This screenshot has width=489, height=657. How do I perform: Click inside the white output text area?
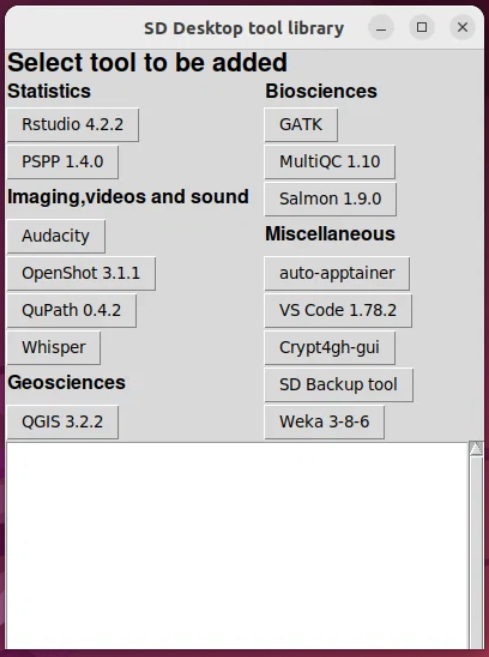237,546
